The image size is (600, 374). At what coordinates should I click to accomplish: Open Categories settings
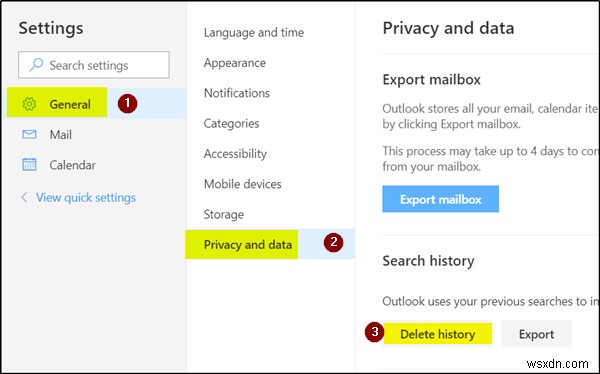click(x=231, y=123)
